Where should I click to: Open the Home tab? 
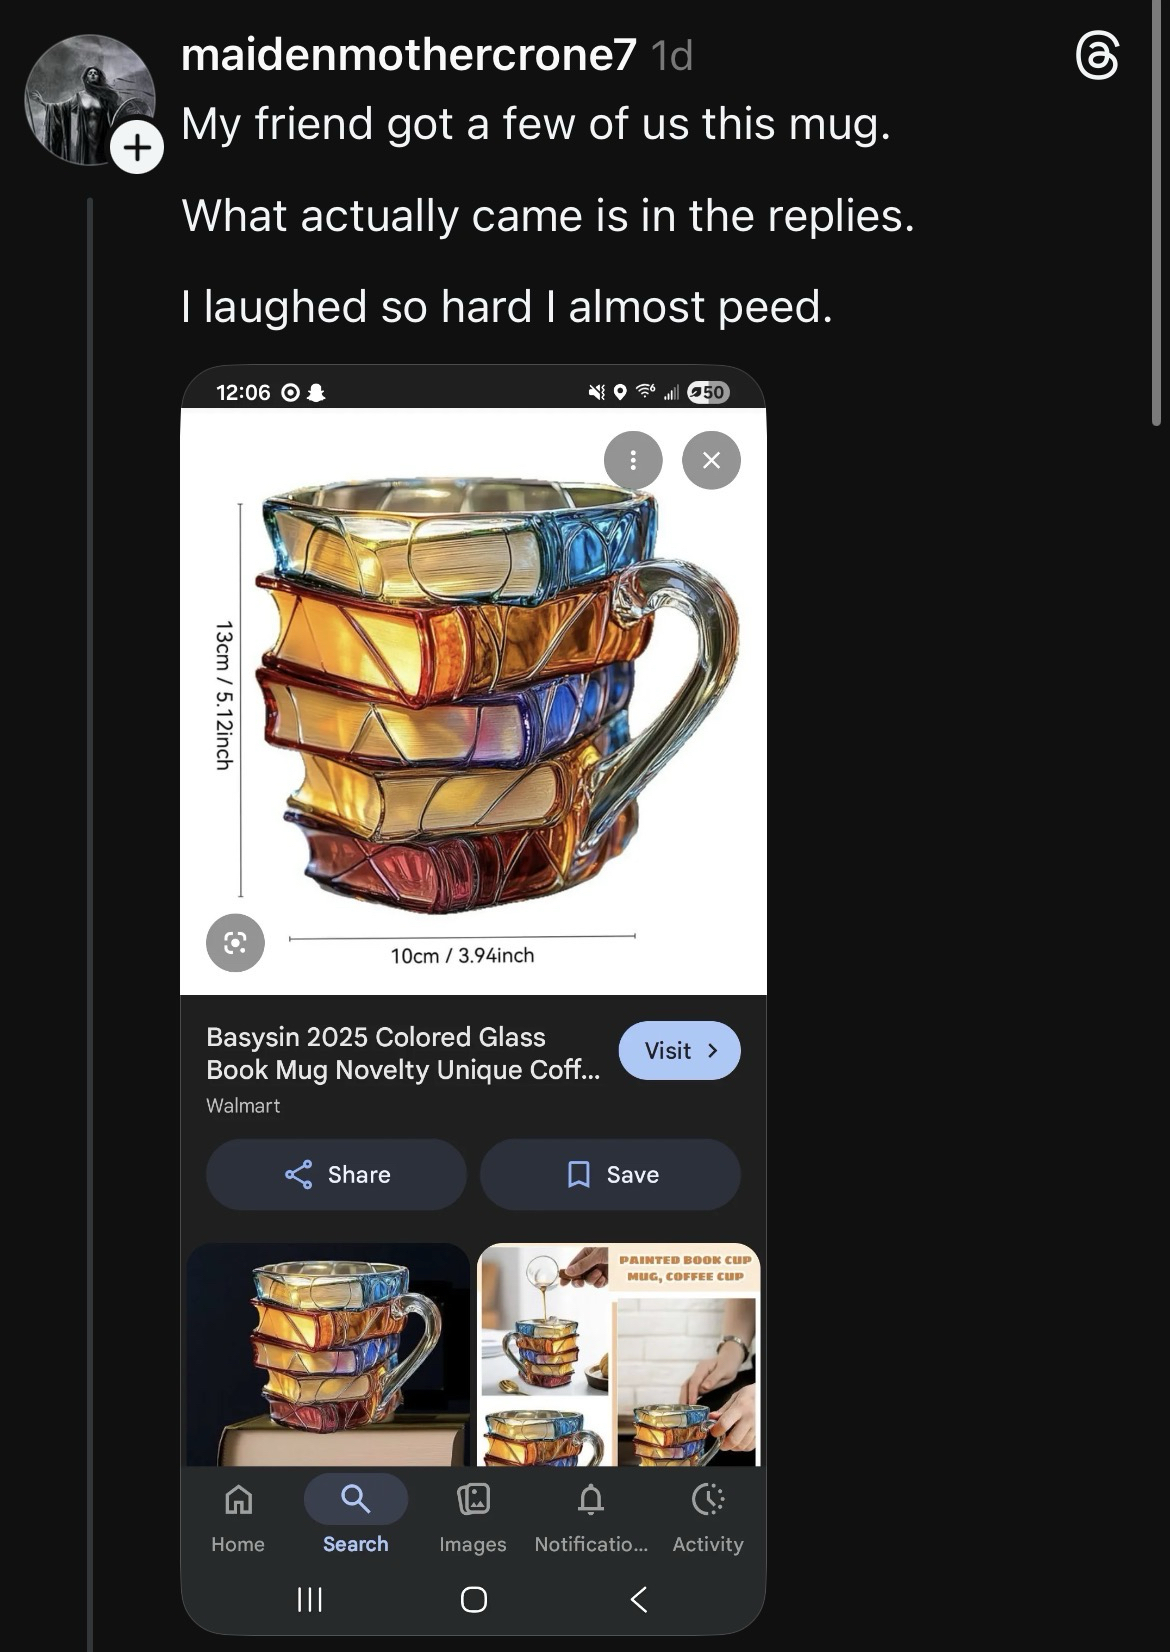(238, 1516)
